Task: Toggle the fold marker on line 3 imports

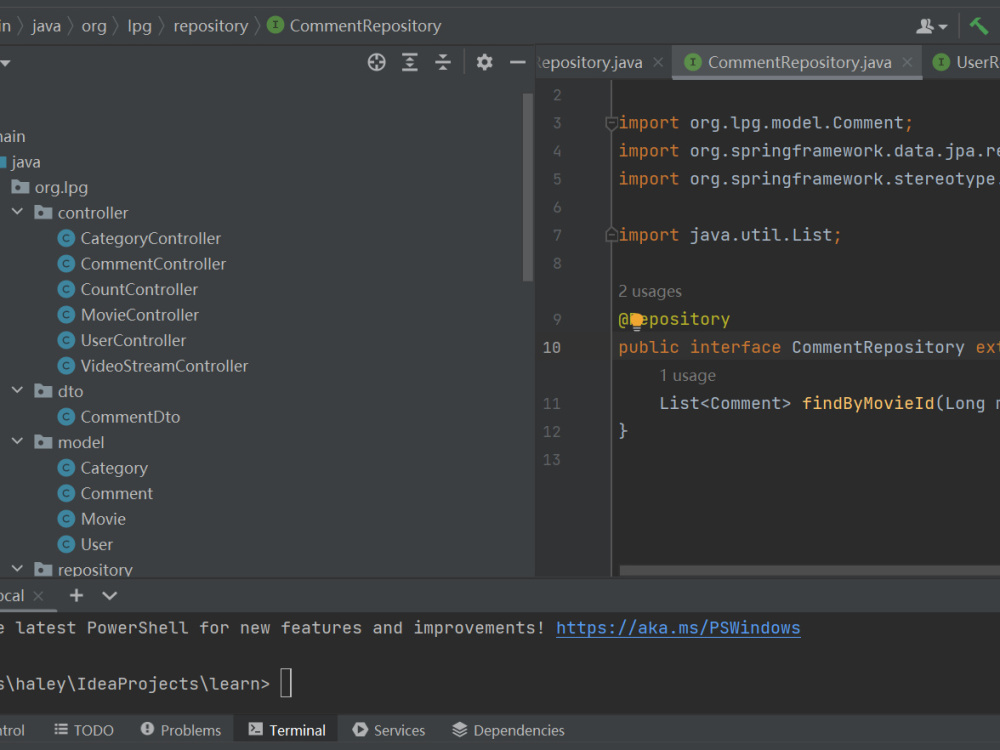Action: (x=611, y=123)
